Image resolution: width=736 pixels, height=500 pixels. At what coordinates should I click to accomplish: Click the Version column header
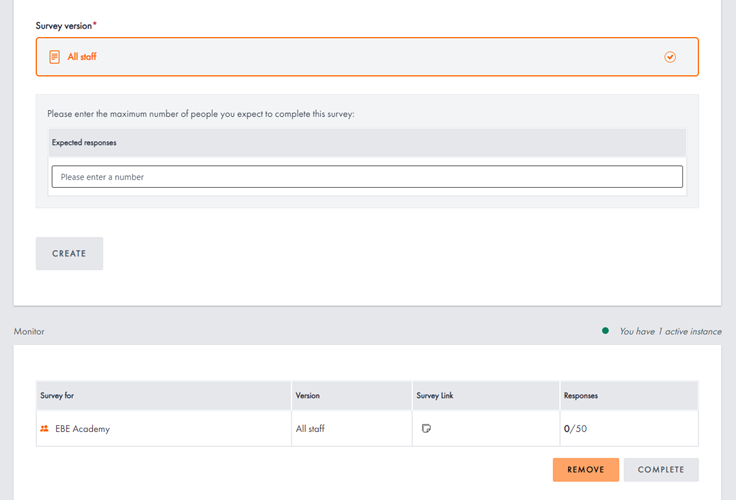pos(307,395)
